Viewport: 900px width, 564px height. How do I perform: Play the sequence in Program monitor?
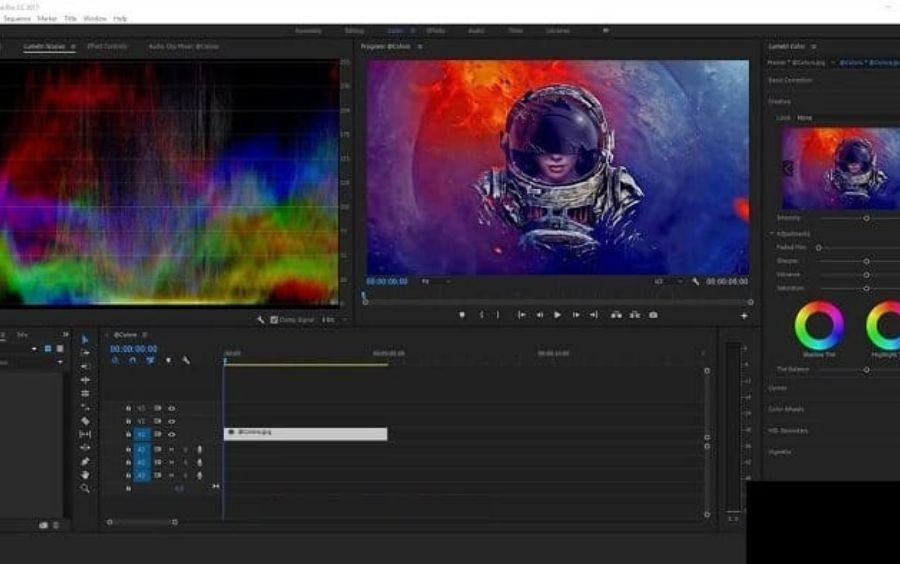[x=557, y=315]
